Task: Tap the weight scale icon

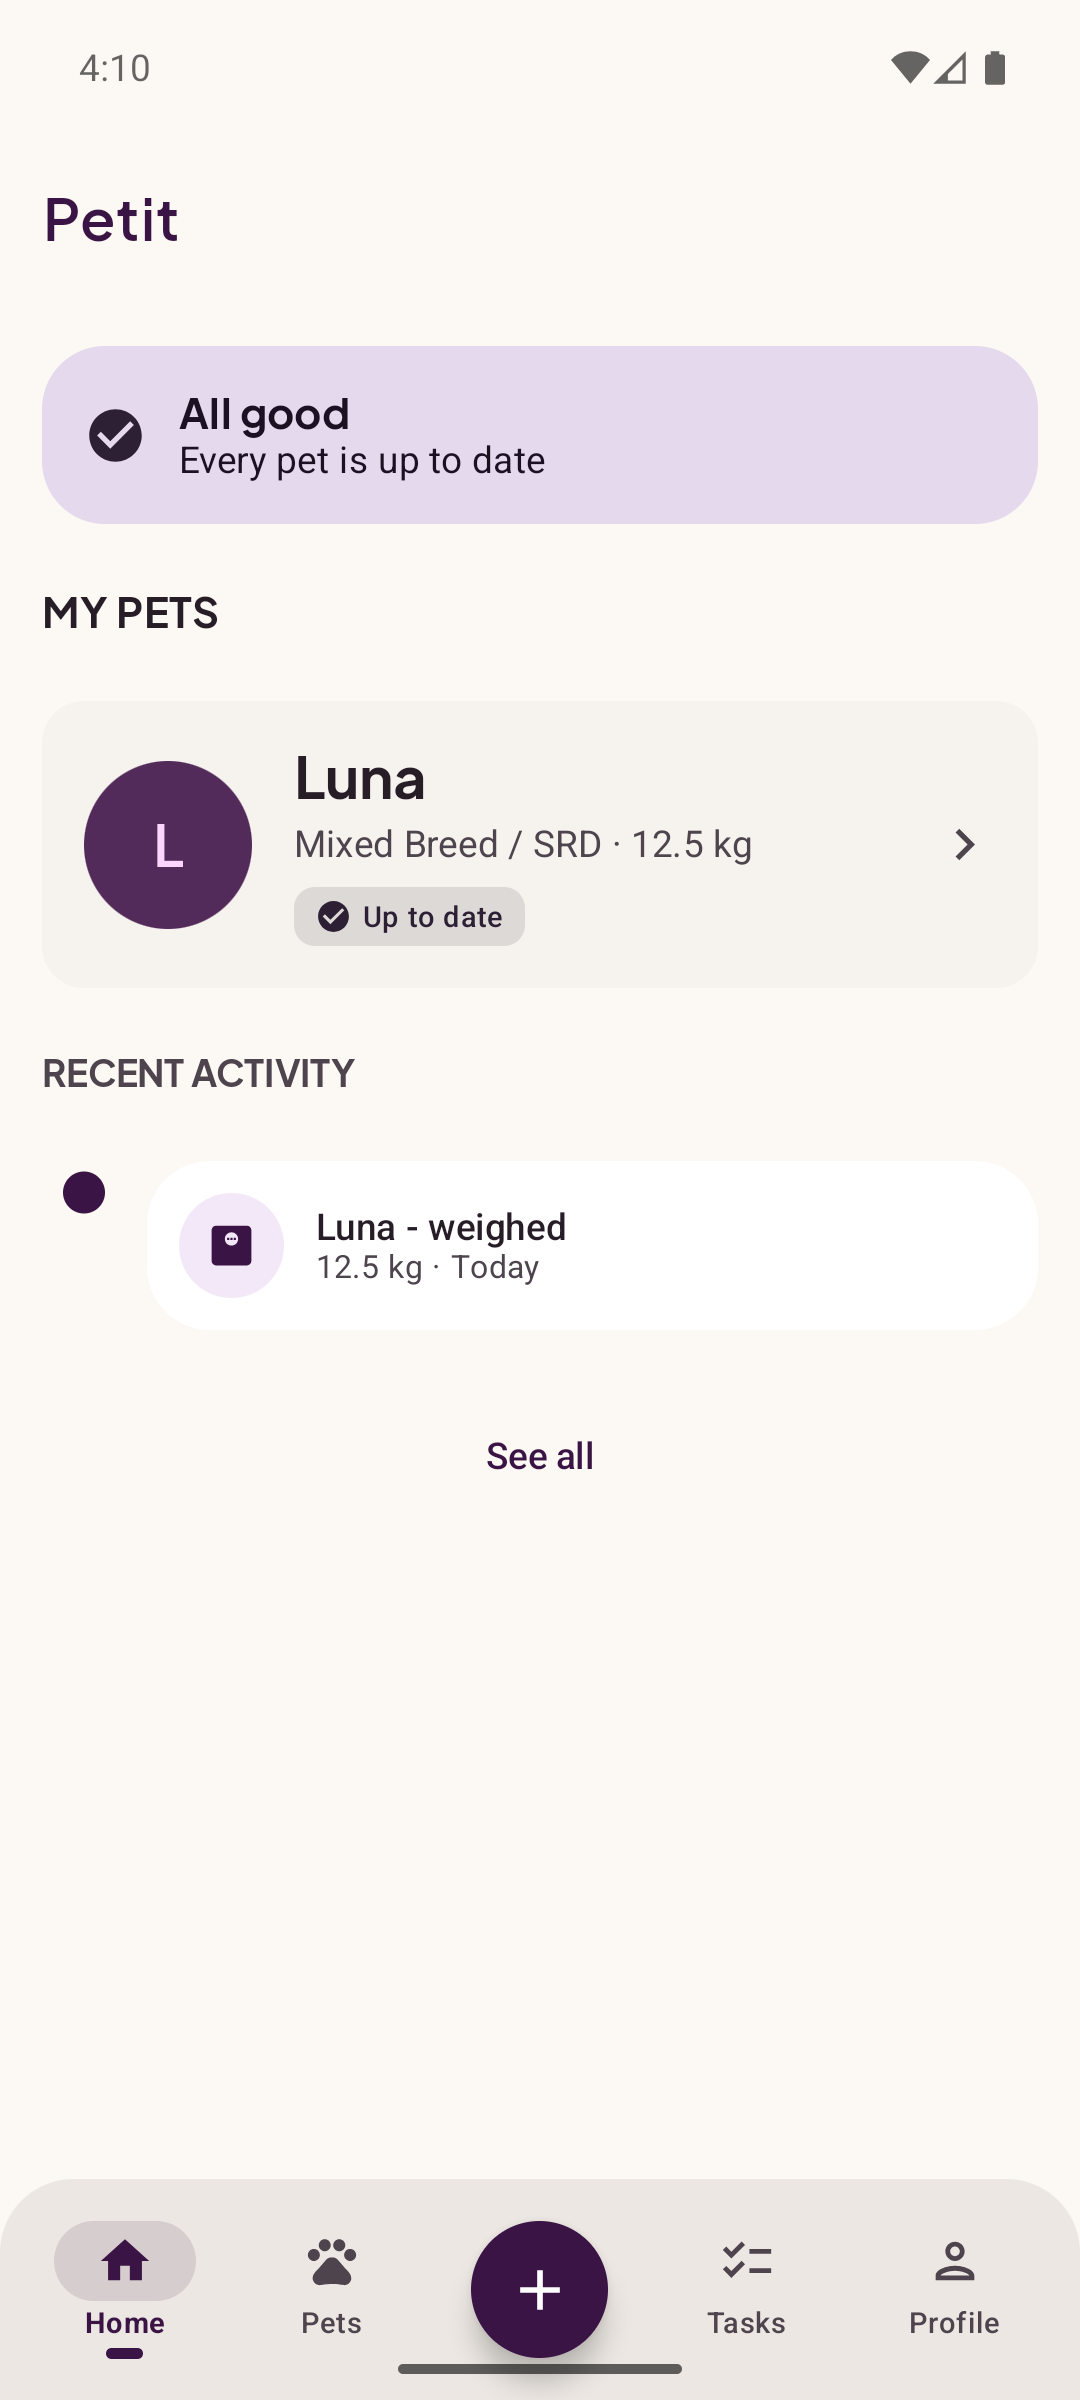Action: click(231, 1245)
